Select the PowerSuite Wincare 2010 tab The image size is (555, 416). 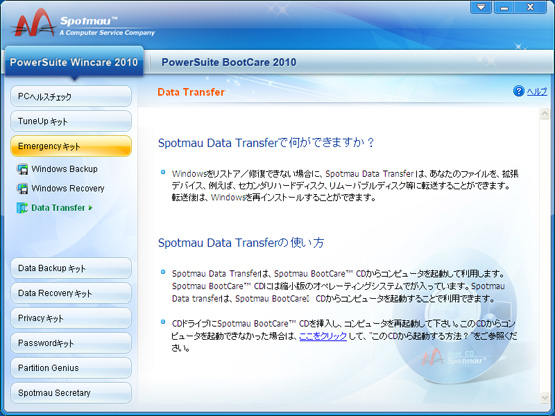point(74,62)
